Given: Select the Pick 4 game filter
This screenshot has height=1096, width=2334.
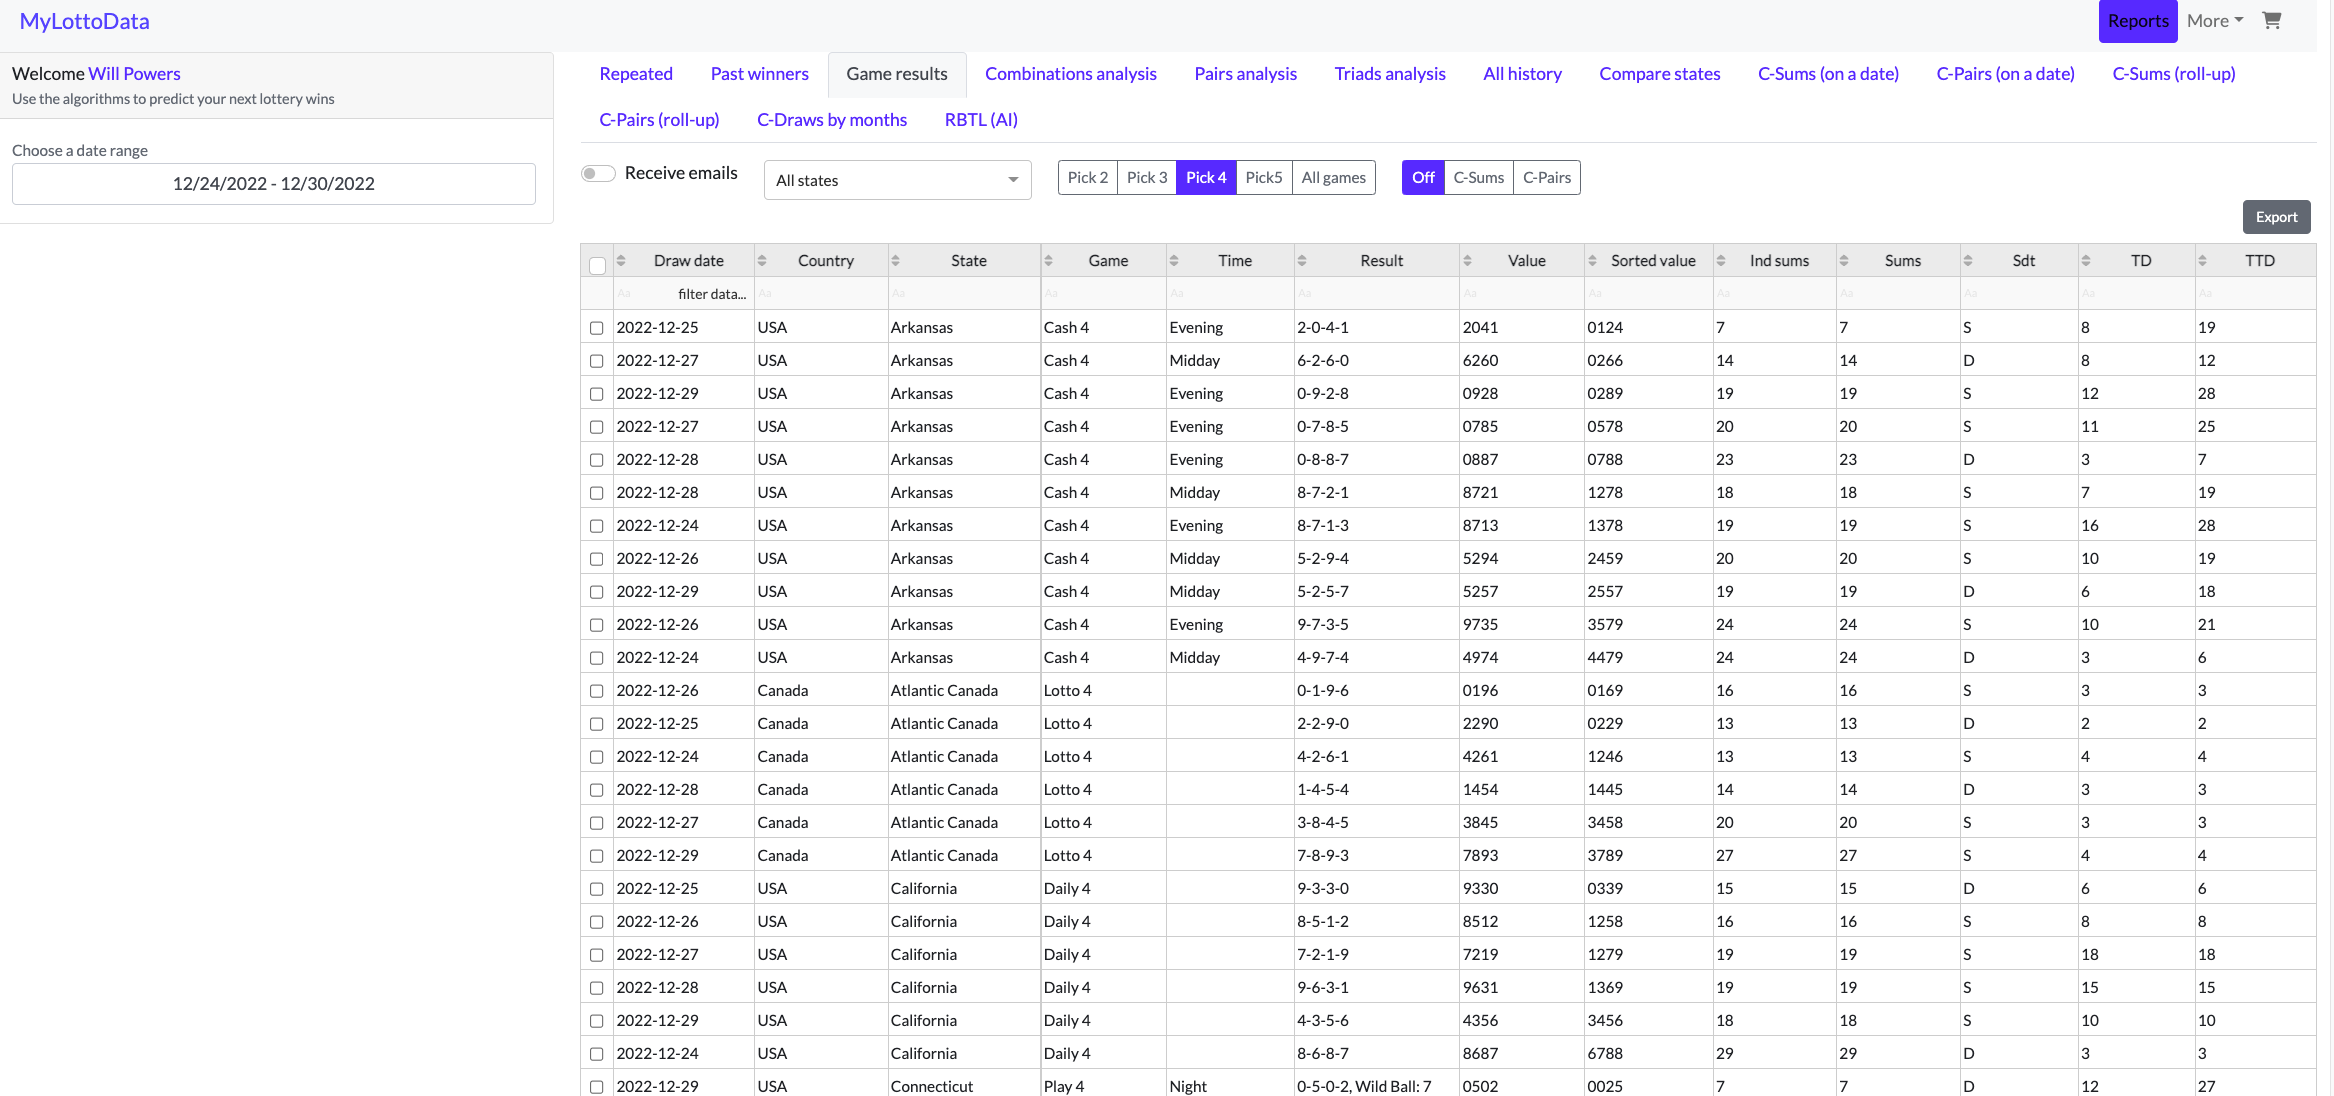Looking at the screenshot, I should [1206, 178].
